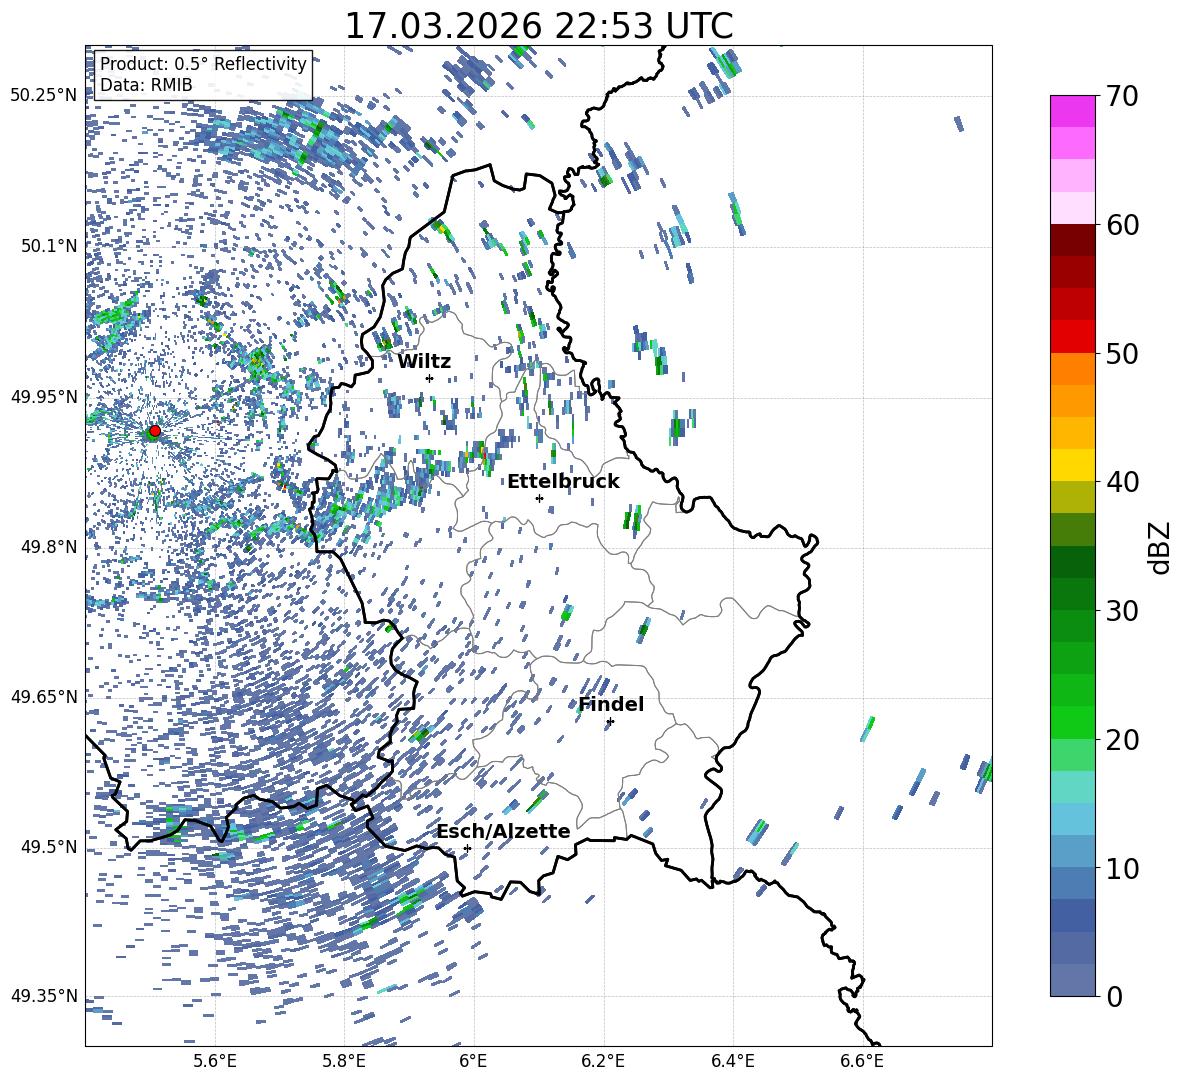Image resolution: width=1184 pixels, height=1081 pixels.
Task: Click the Data: RMIB text line
Action: pos(146,85)
